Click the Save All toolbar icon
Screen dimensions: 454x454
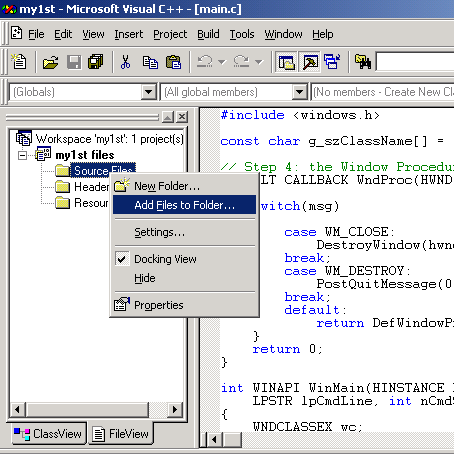point(96,62)
